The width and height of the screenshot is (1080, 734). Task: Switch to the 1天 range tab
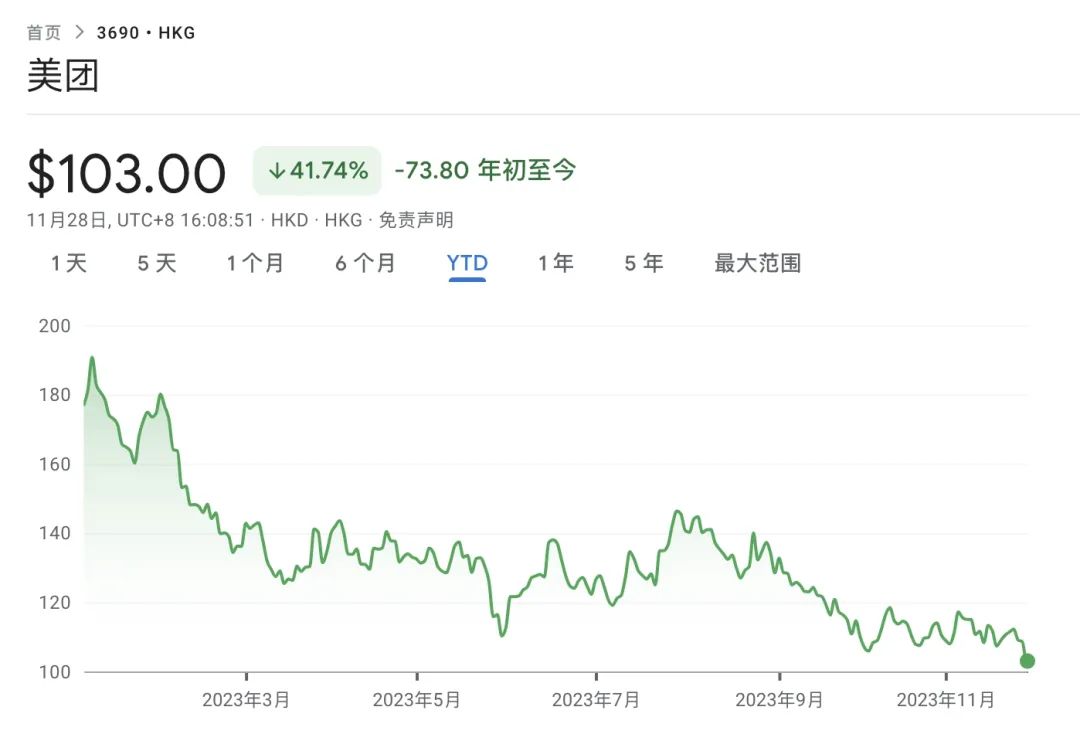click(x=69, y=263)
